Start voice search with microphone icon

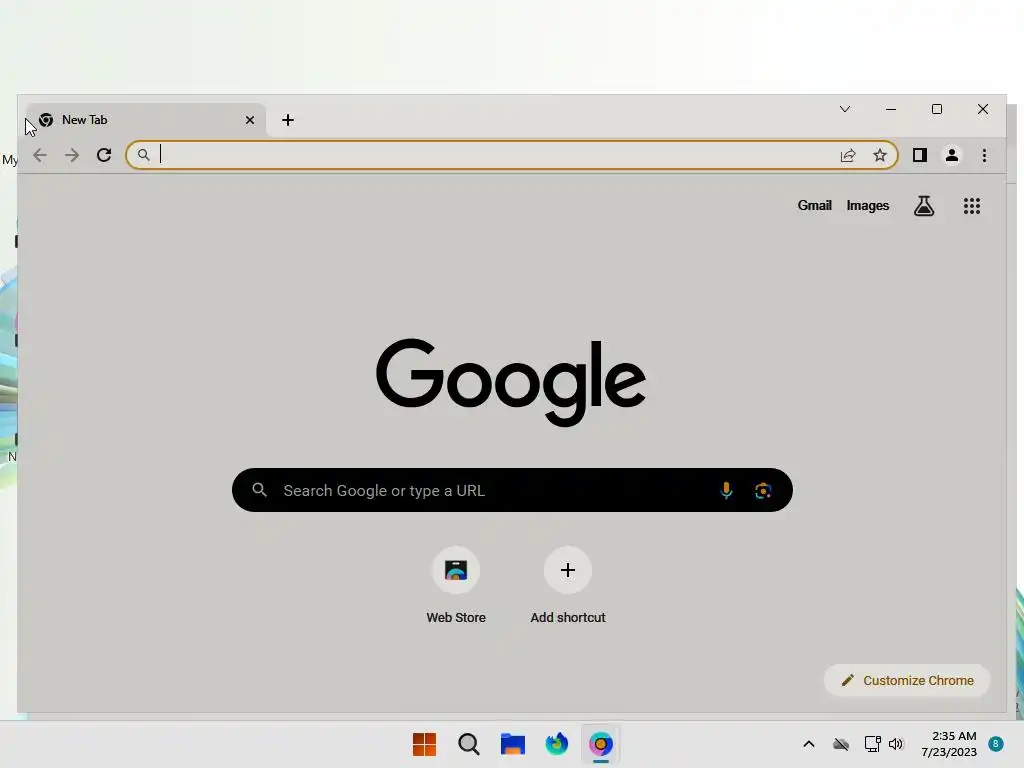point(726,490)
